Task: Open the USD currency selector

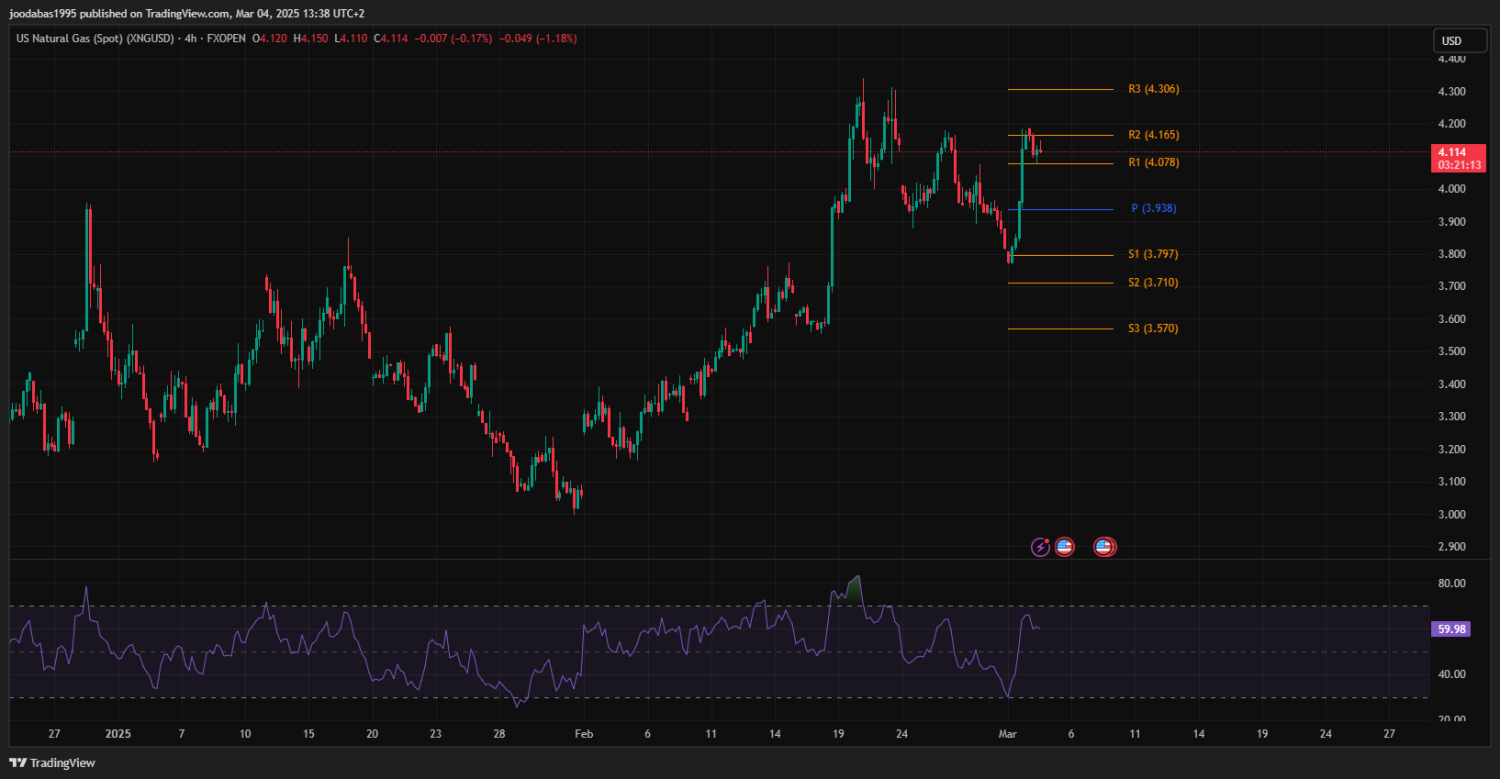Action: pos(1450,41)
